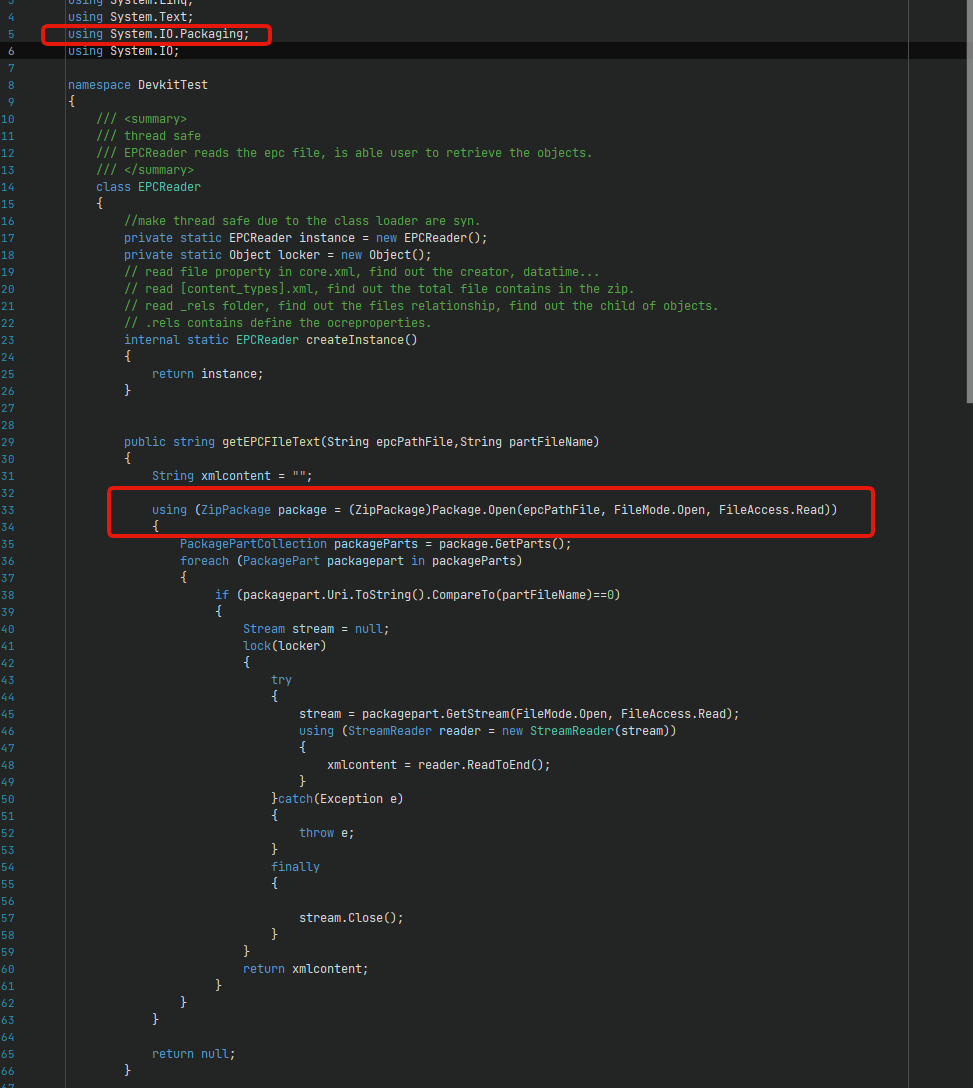Screen dimensions: 973x1088
Task: Click the 'read _rels folder' comment
Action: (x=421, y=306)
